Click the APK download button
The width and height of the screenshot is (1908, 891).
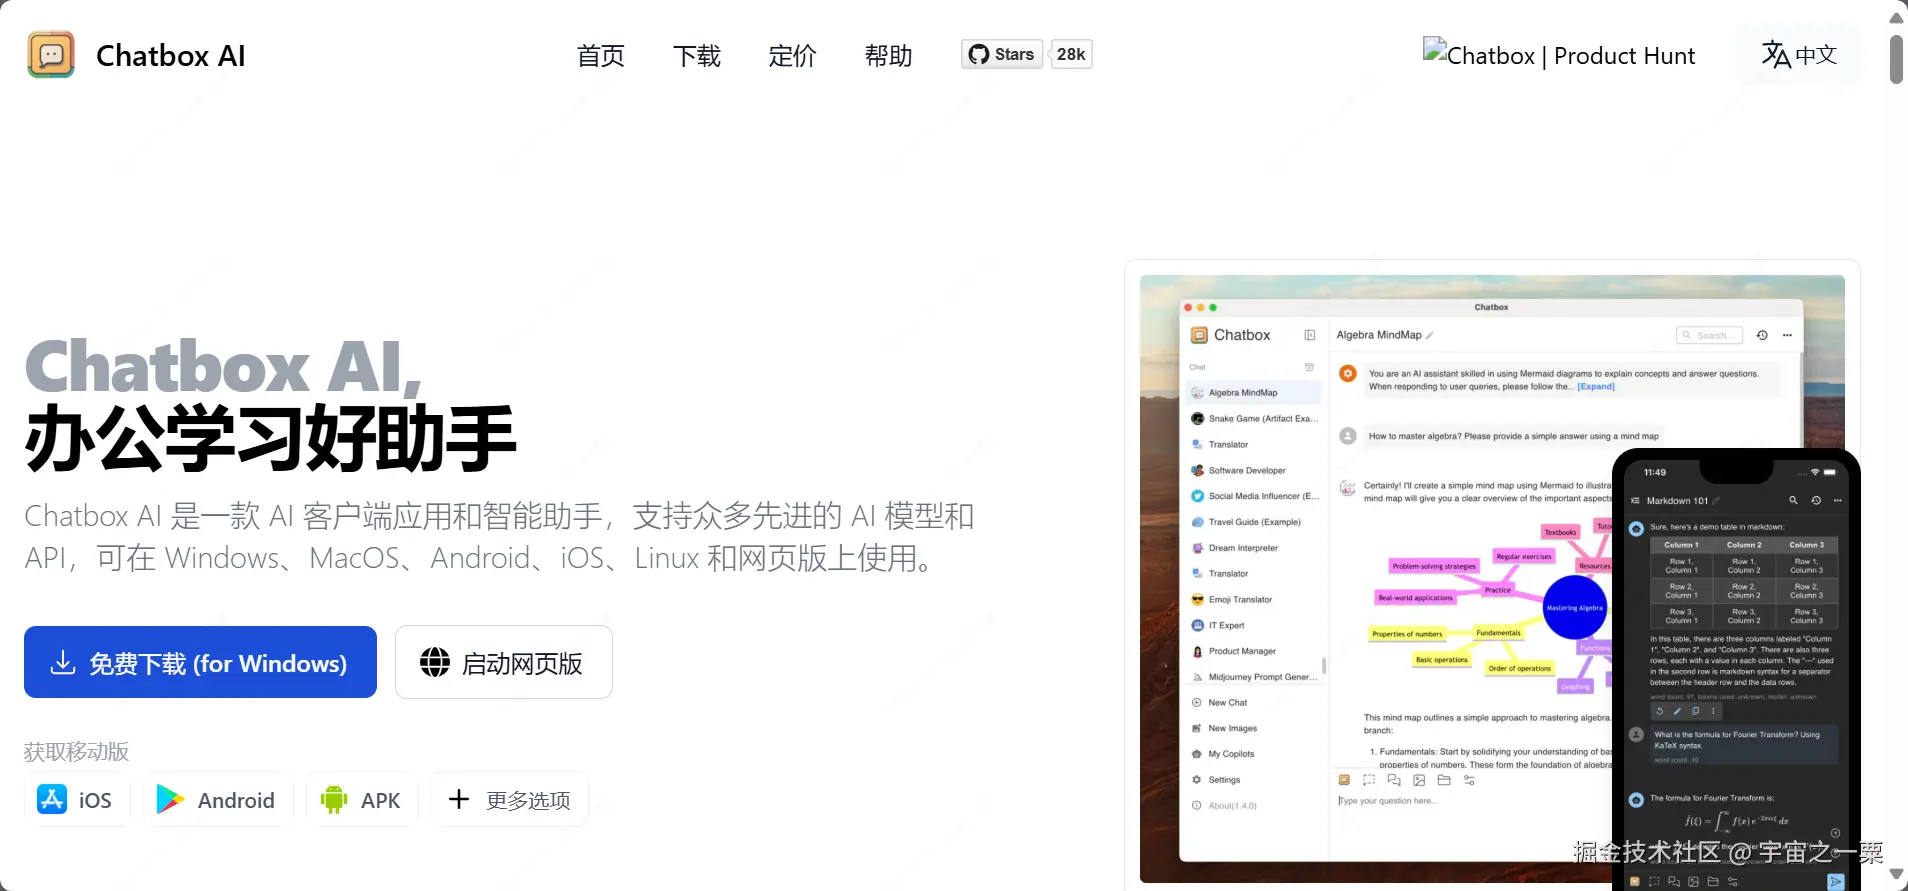tap(362, 799)
